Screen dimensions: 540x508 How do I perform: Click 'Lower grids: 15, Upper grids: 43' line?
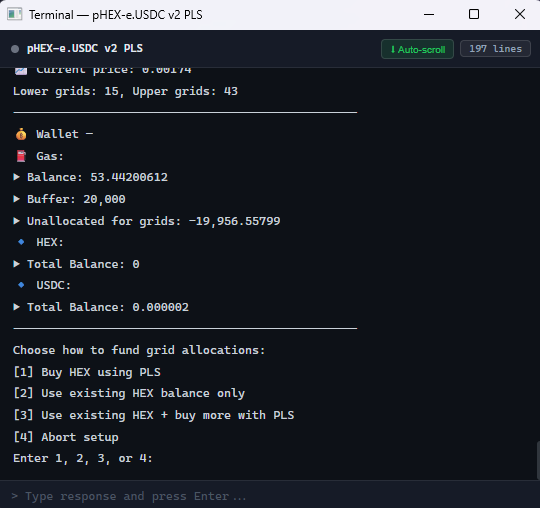pos(125,91)
